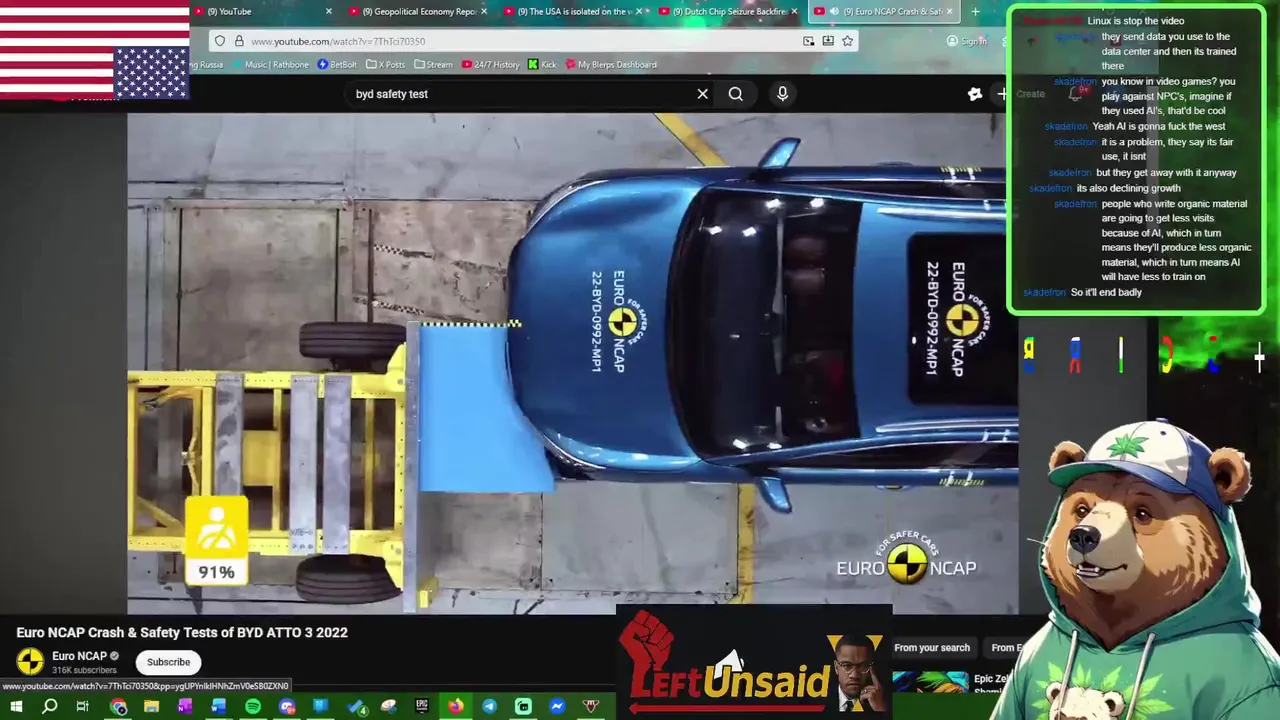Click the blue notes app icon in the taskbar

[x=320, y=707]
